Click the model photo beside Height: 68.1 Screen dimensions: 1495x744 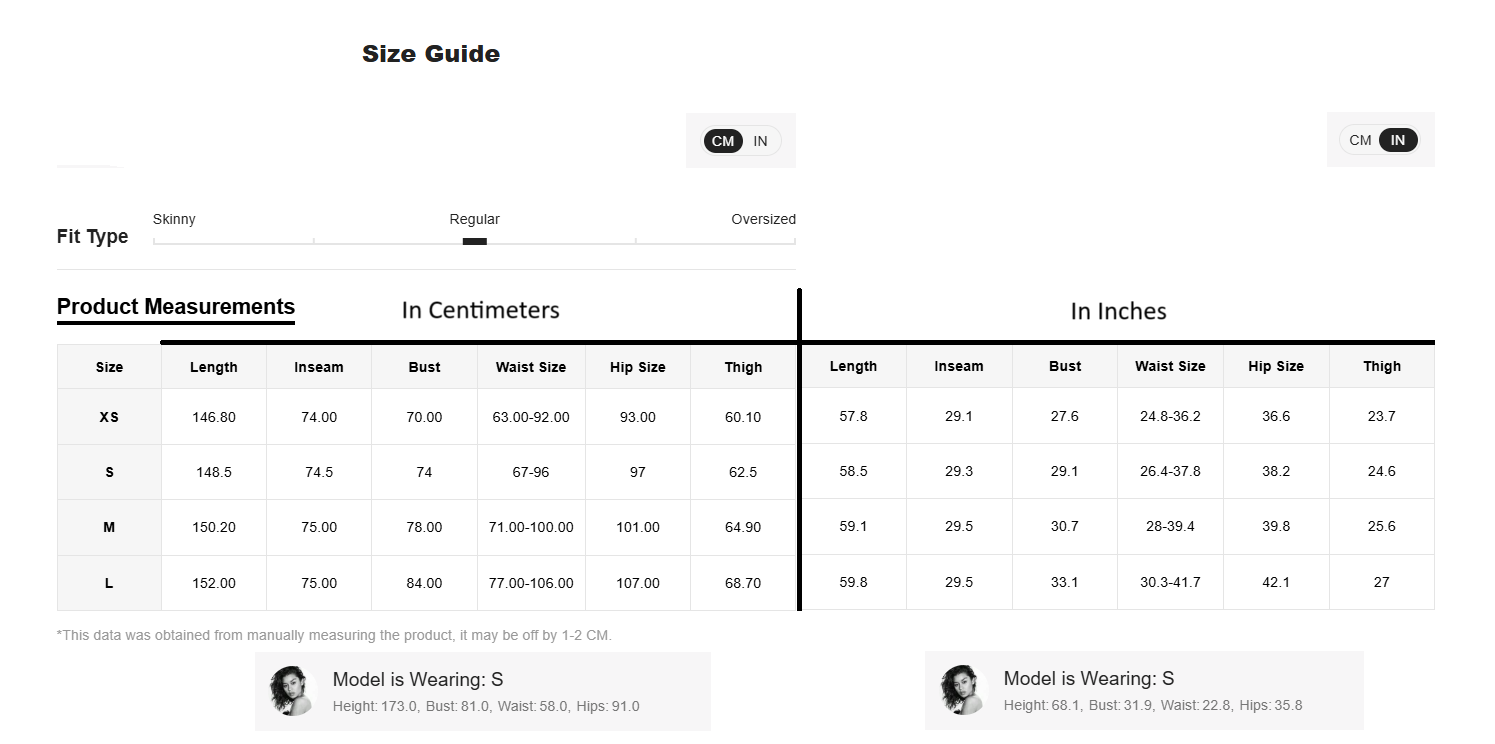(964, 690)
